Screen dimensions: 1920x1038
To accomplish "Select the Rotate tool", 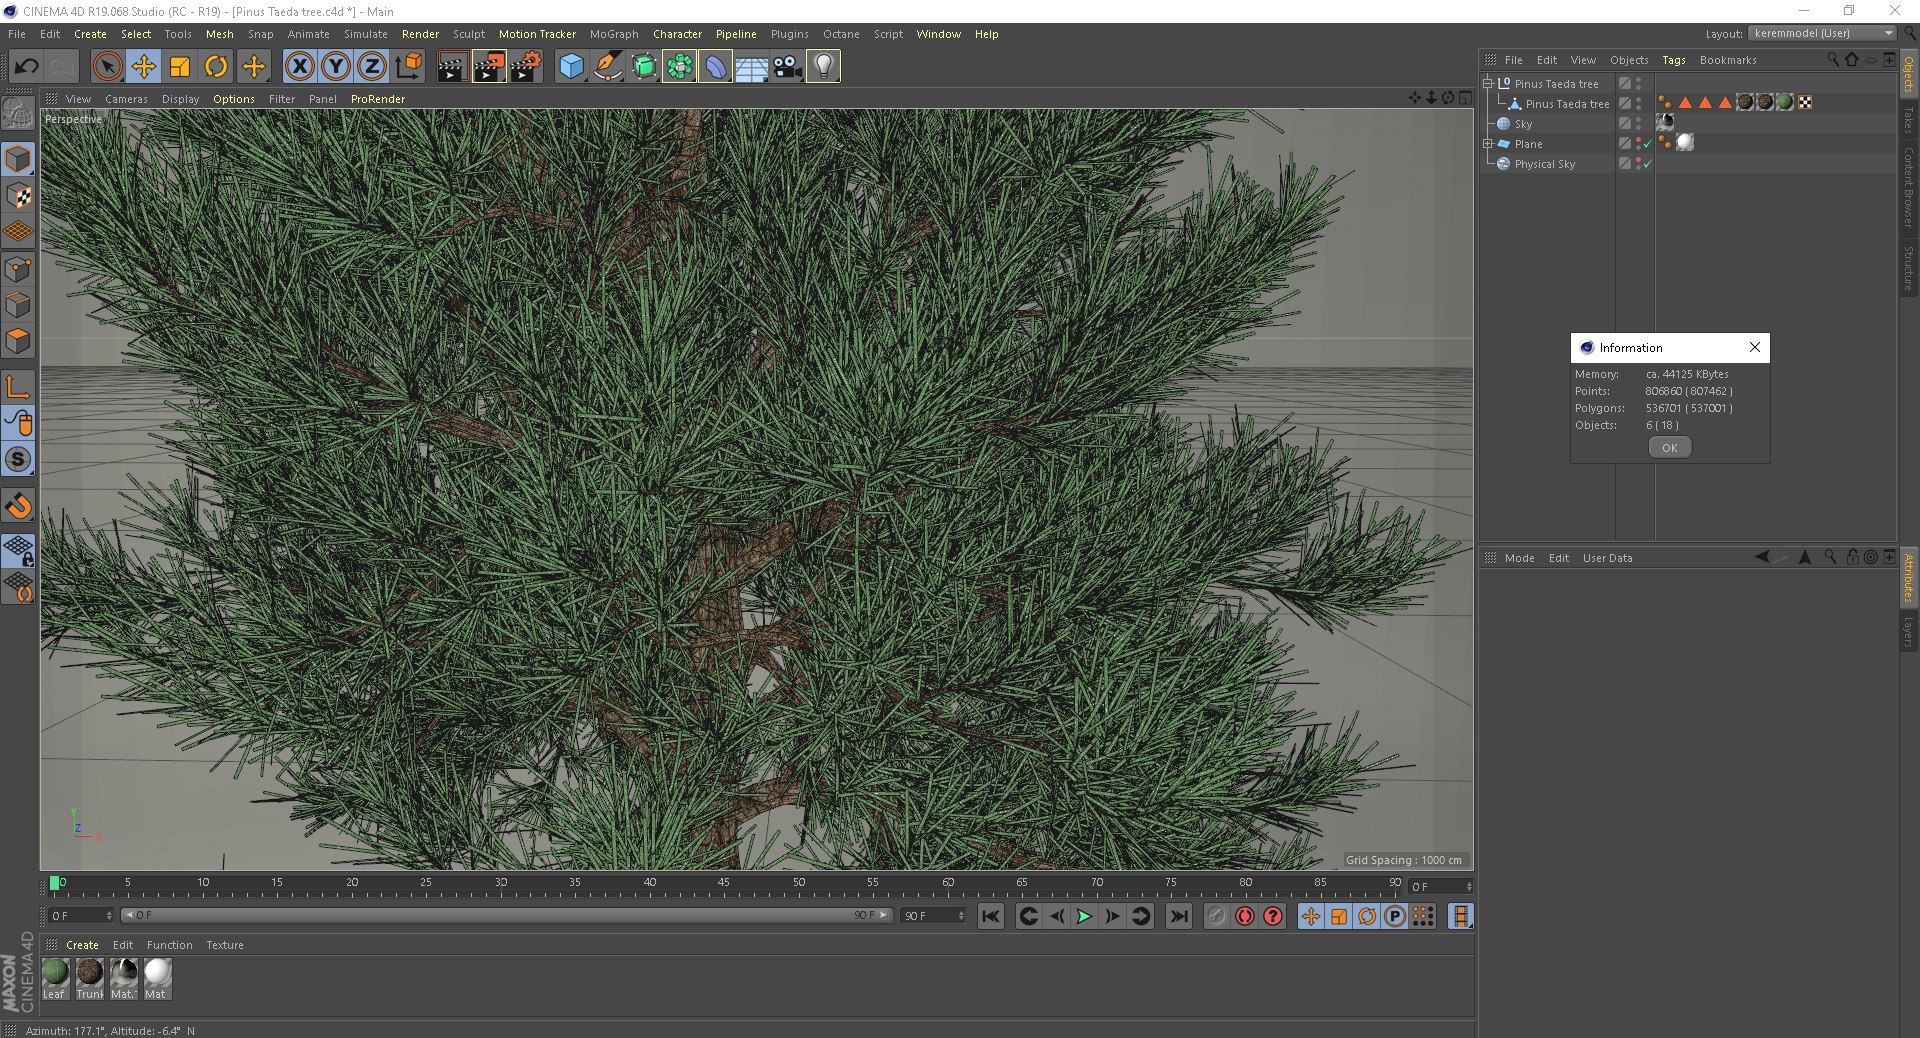I will point(216,67).
